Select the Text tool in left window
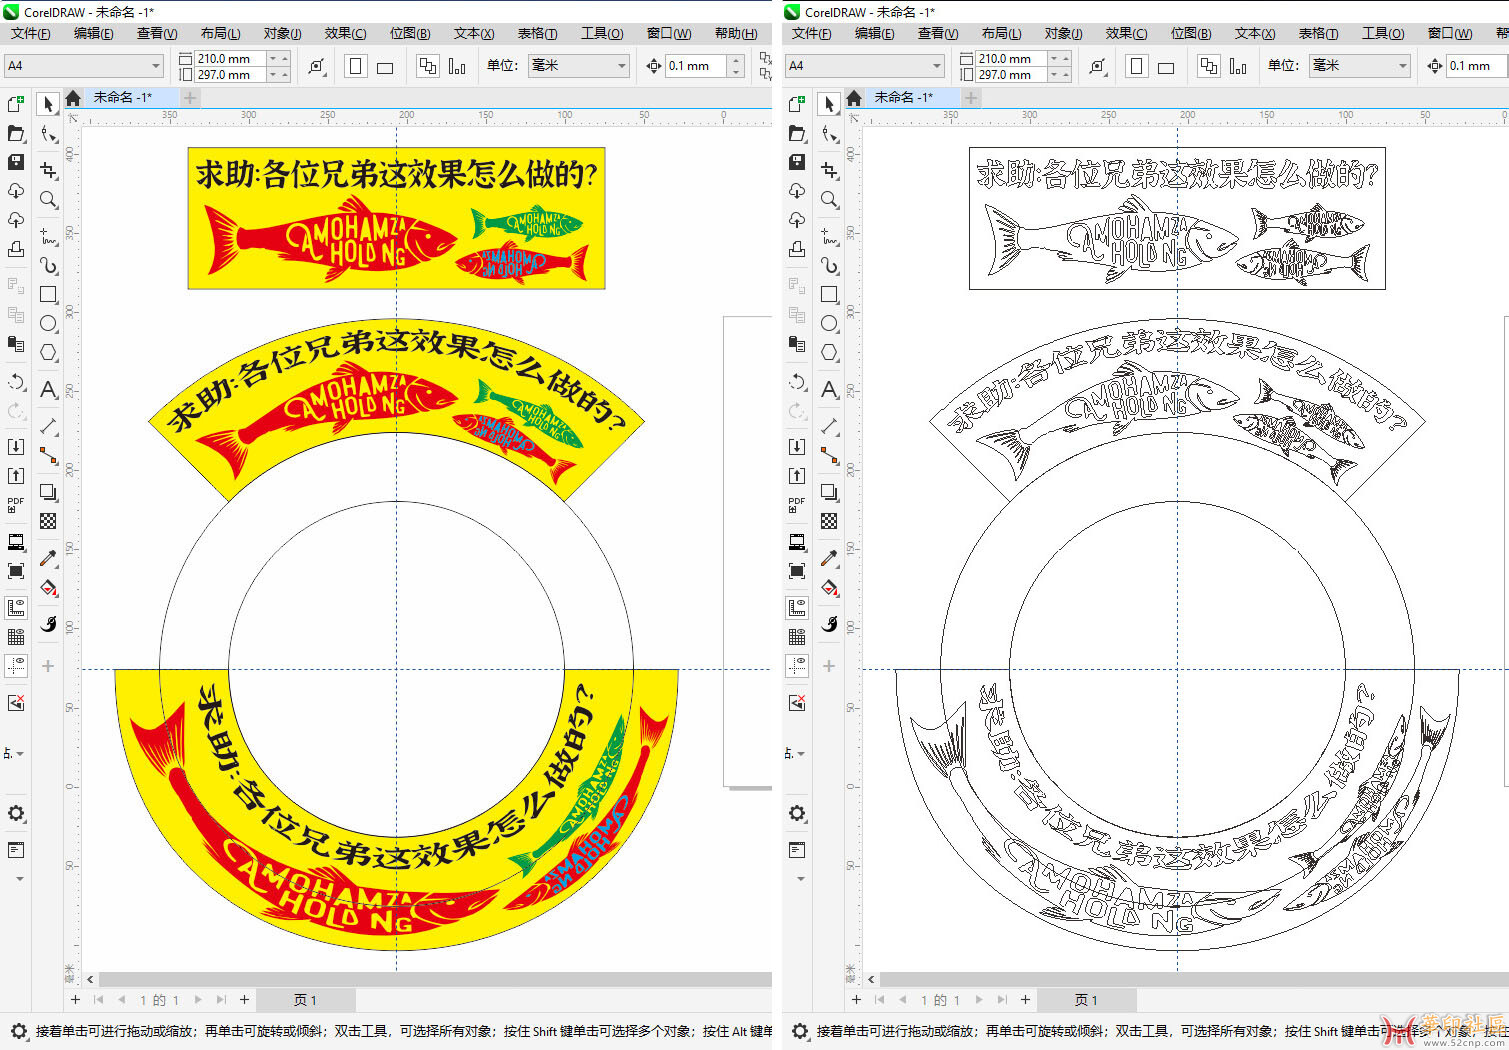1509x1050 pixels. (48, 390)
